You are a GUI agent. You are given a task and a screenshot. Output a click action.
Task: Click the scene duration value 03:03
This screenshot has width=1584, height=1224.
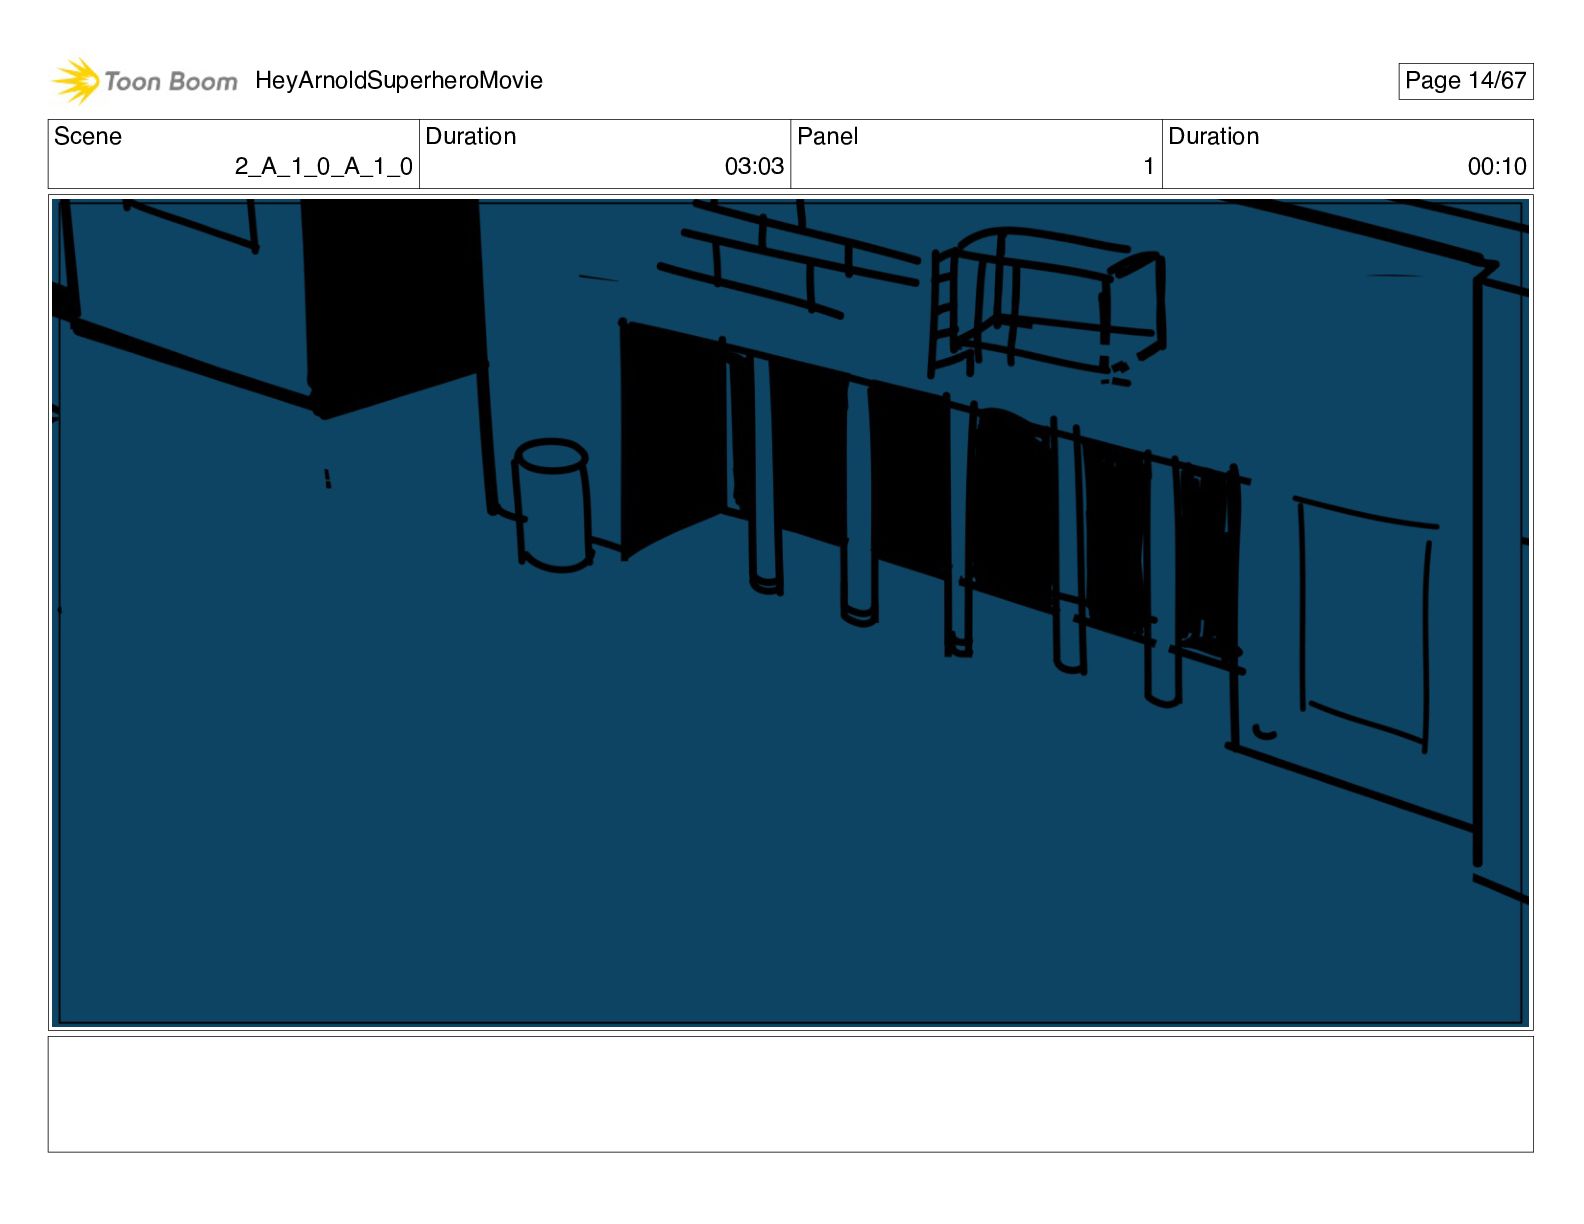point(754,166)
